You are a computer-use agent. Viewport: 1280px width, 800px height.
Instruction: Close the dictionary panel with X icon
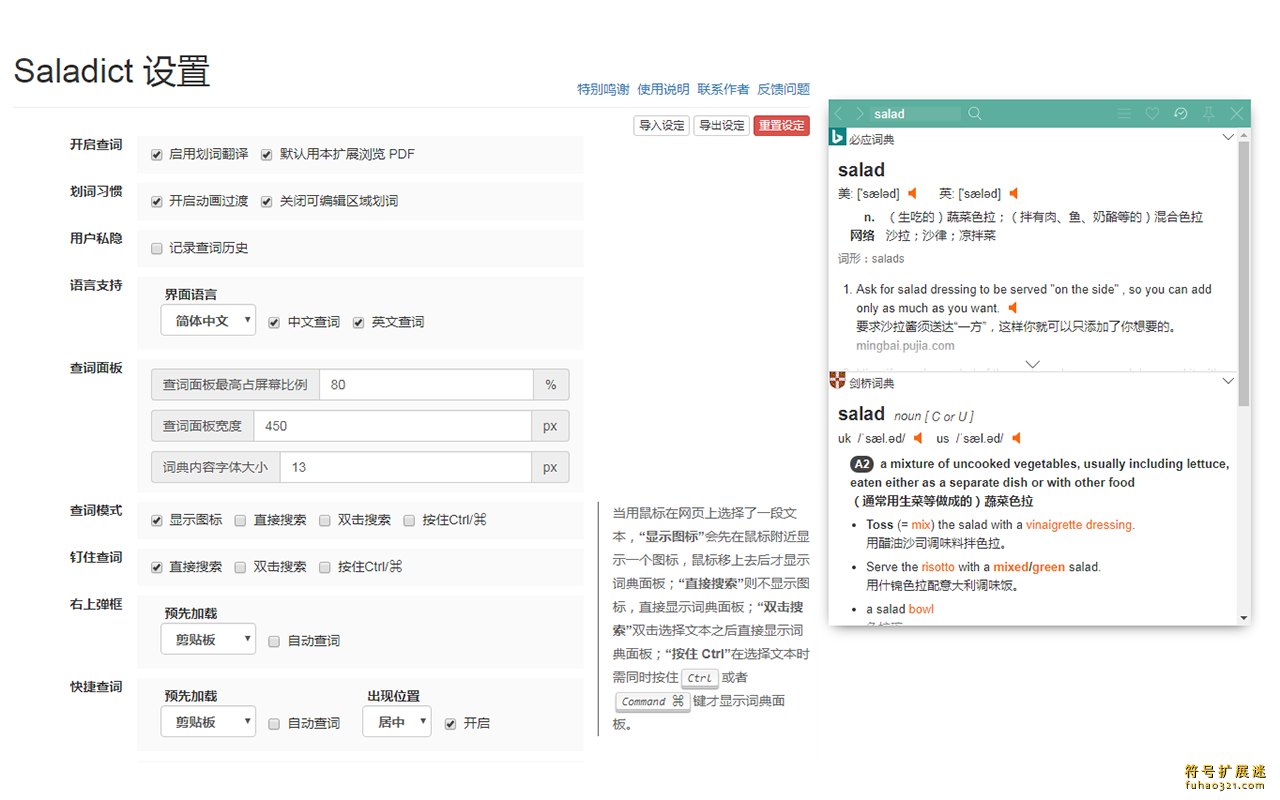pyautogui.click(x=1237, y=114)
